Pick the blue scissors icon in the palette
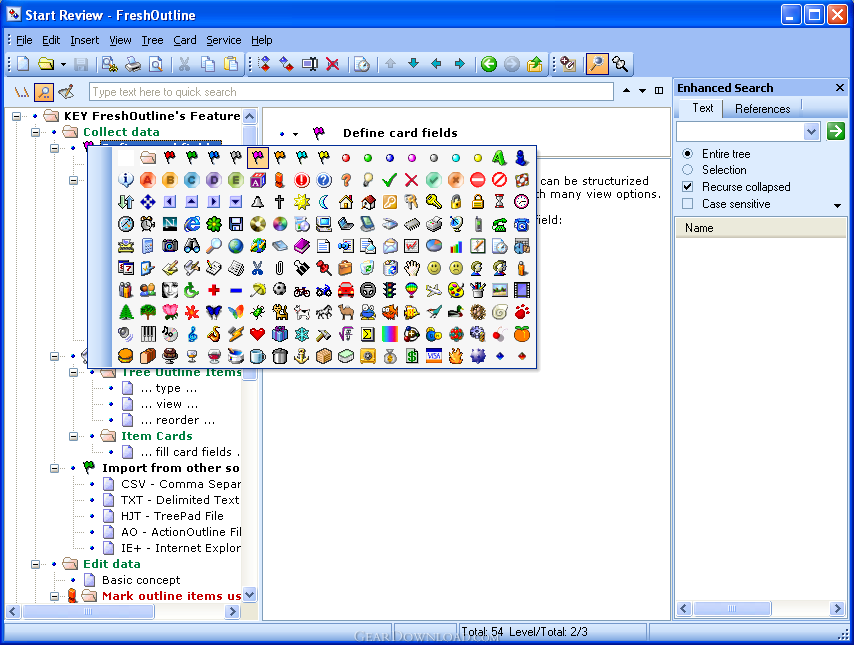This screenshot has width=854, height=645. (x=258, y=268)
